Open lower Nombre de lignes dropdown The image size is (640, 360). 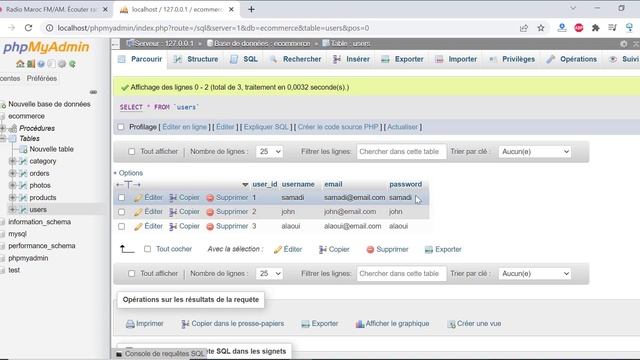pos(269,273)
